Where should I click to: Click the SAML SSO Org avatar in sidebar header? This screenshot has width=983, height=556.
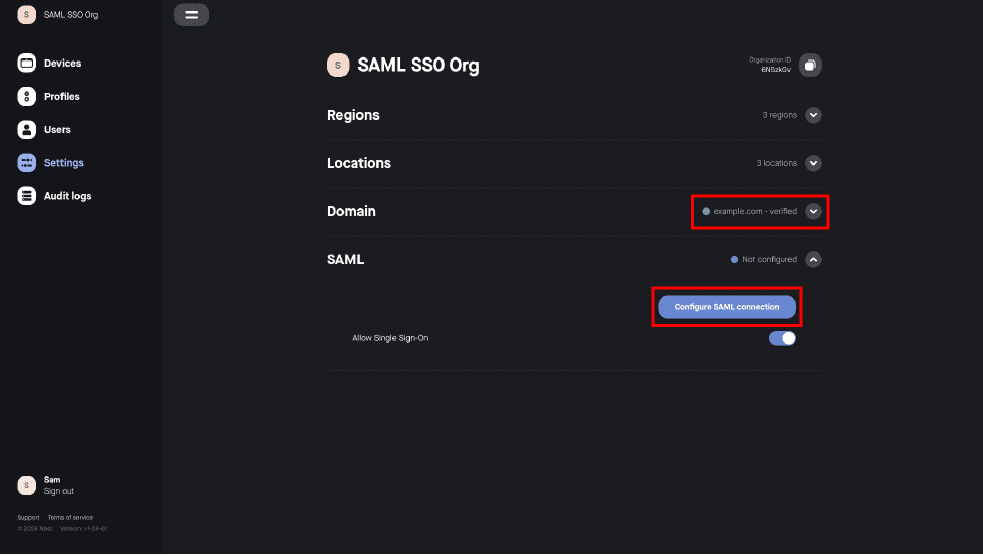(26, 14)
